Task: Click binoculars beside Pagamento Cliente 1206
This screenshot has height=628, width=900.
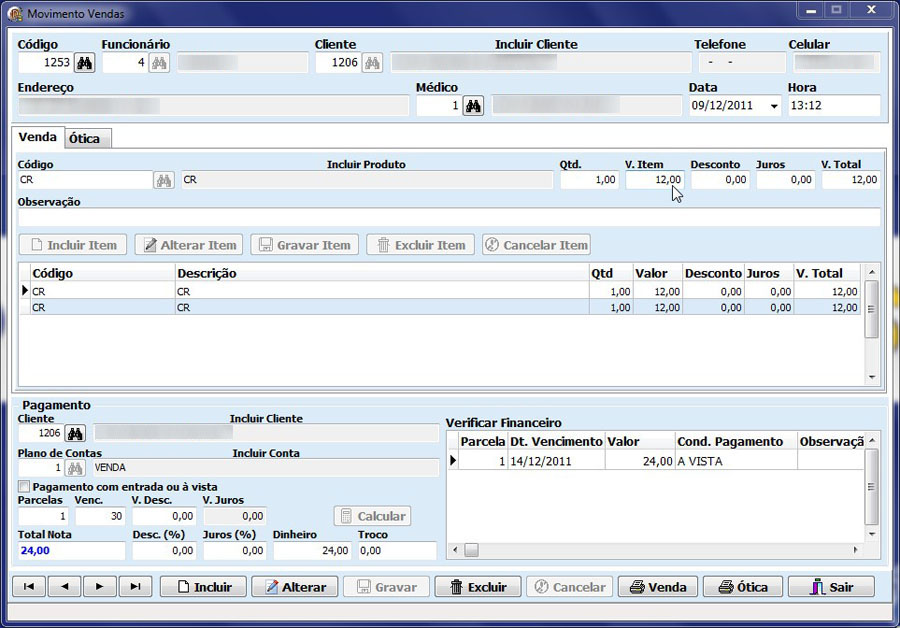Action: click(75, 433)
